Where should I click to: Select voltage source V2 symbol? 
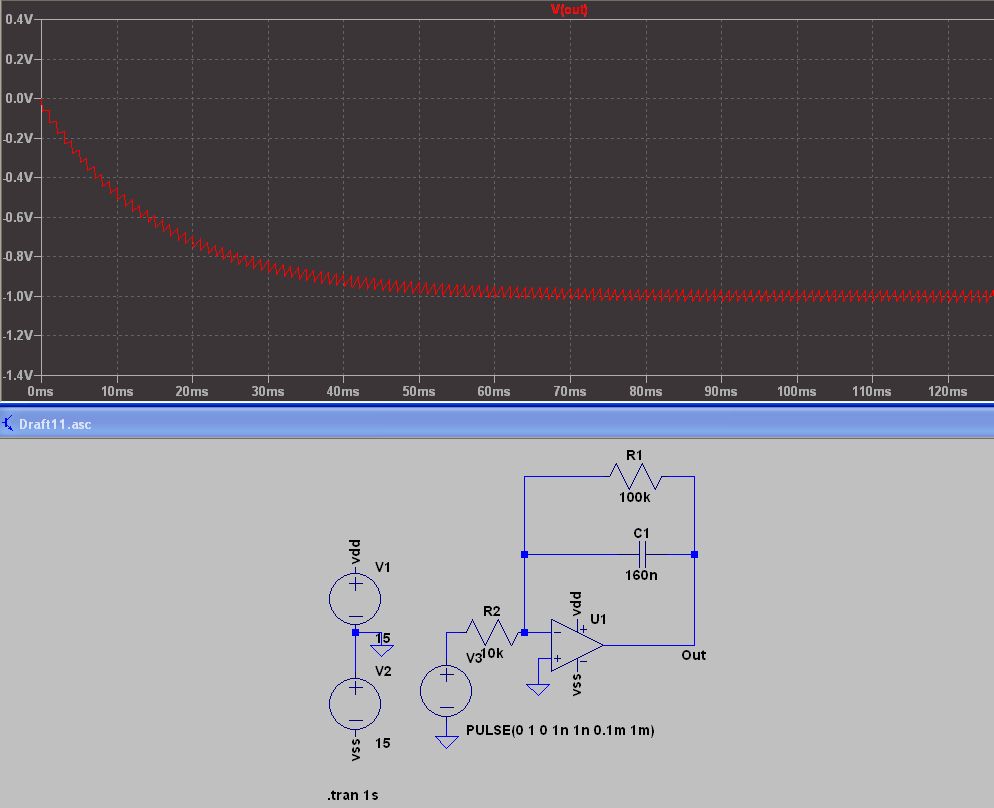point(355,703)
